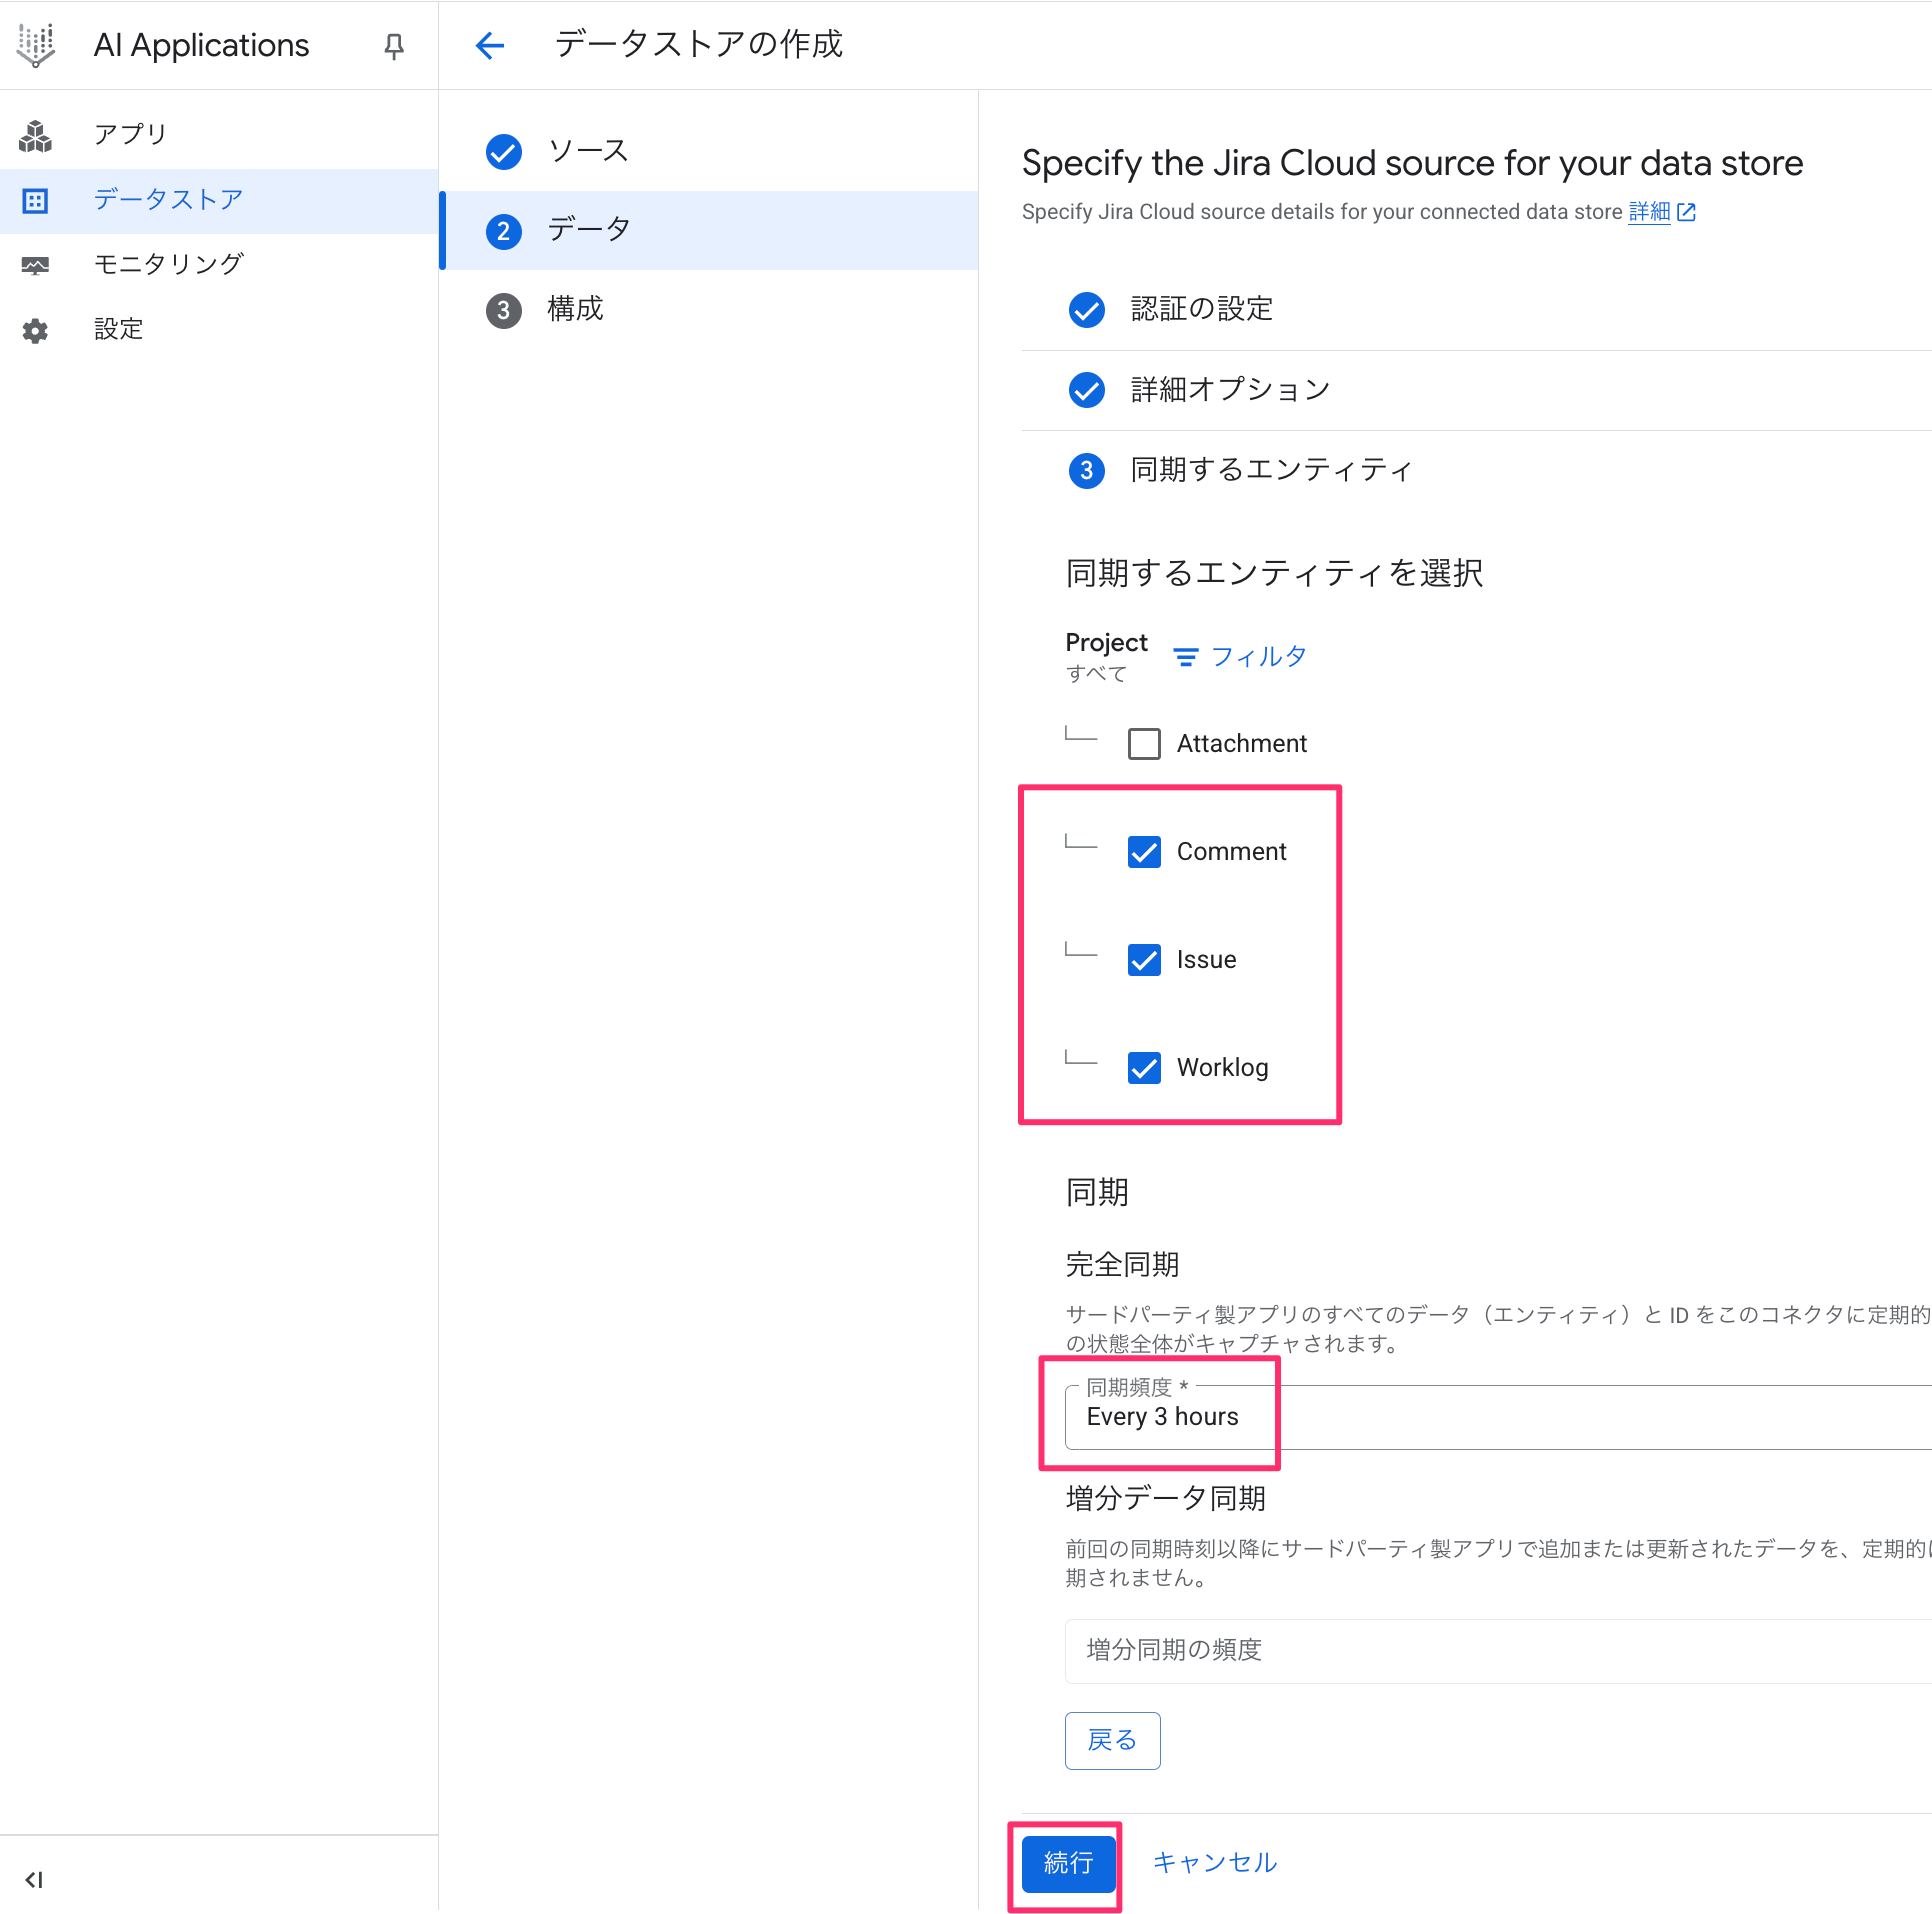The width and height of the screenshot is (1932, 1914).
Task: Open アプリ in the sidebar menu
Action: pyautogui.click(x=219, y=135)
